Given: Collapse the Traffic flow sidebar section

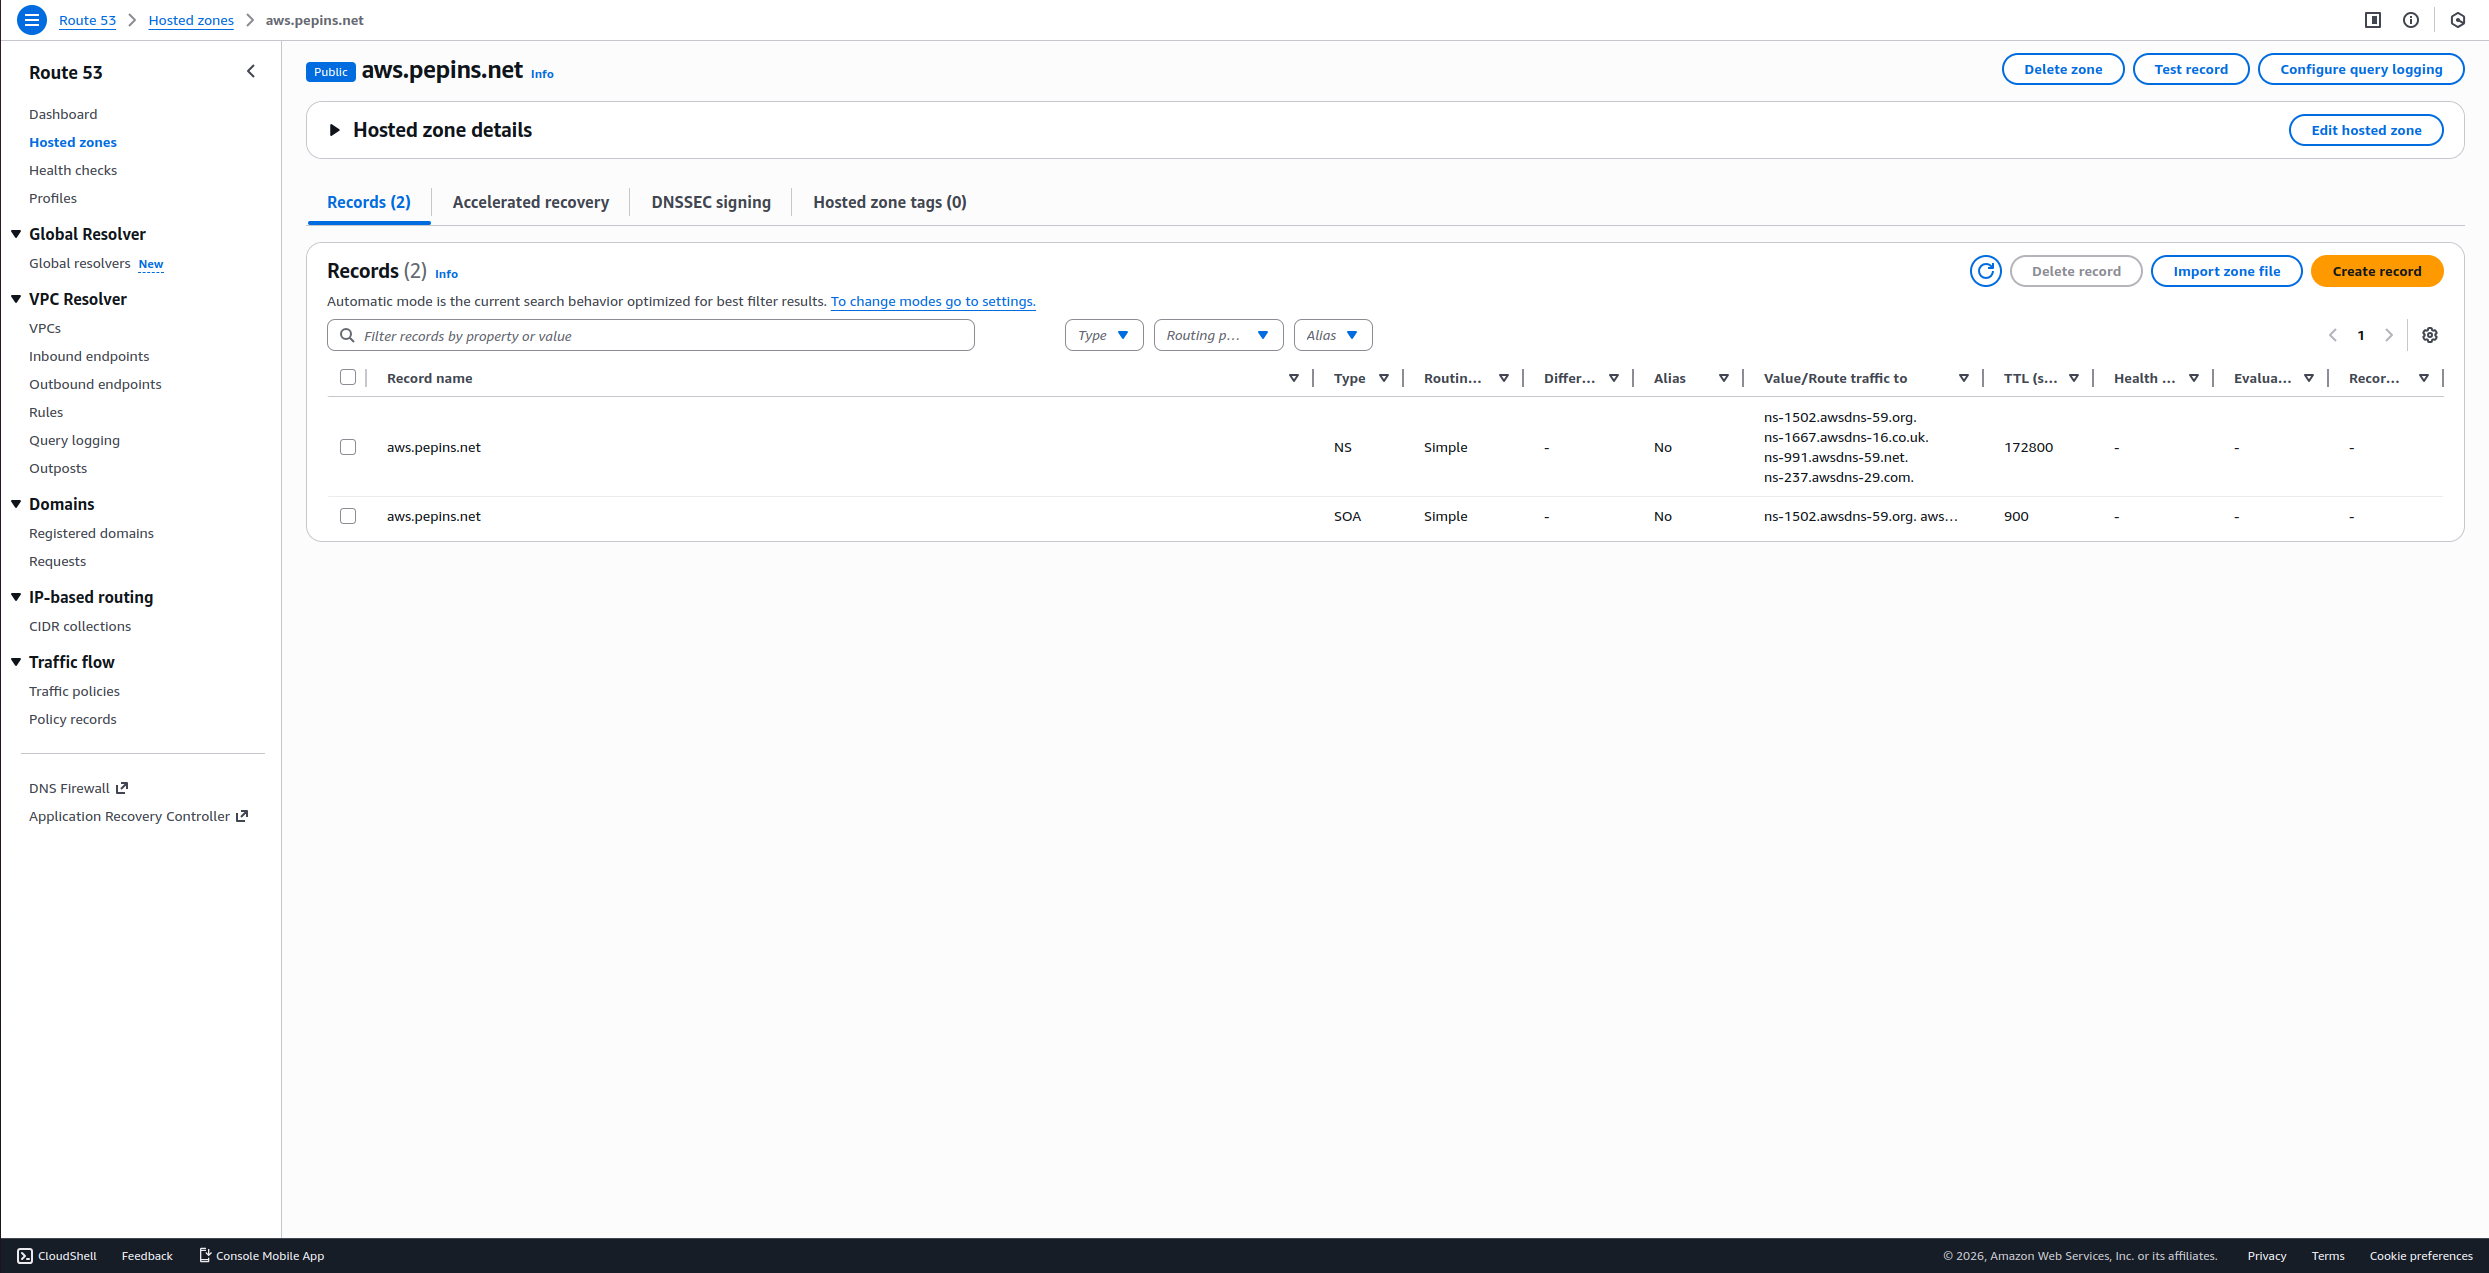Looking at the screenshot, I should 15,661.
